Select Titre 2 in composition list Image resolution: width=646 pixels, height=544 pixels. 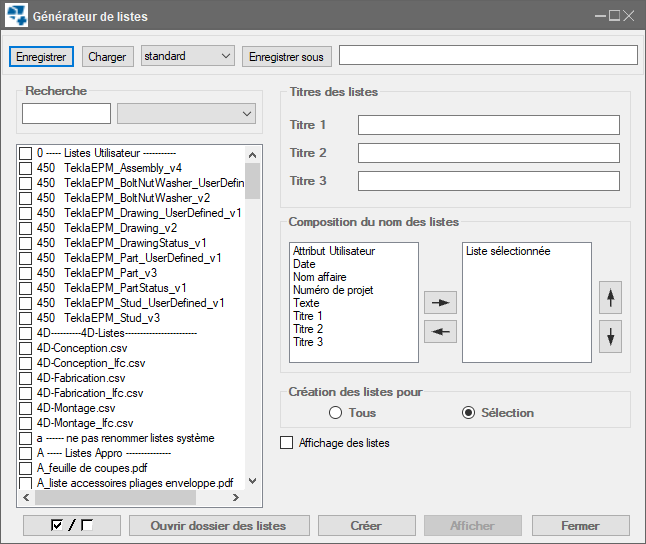point(308,329)
